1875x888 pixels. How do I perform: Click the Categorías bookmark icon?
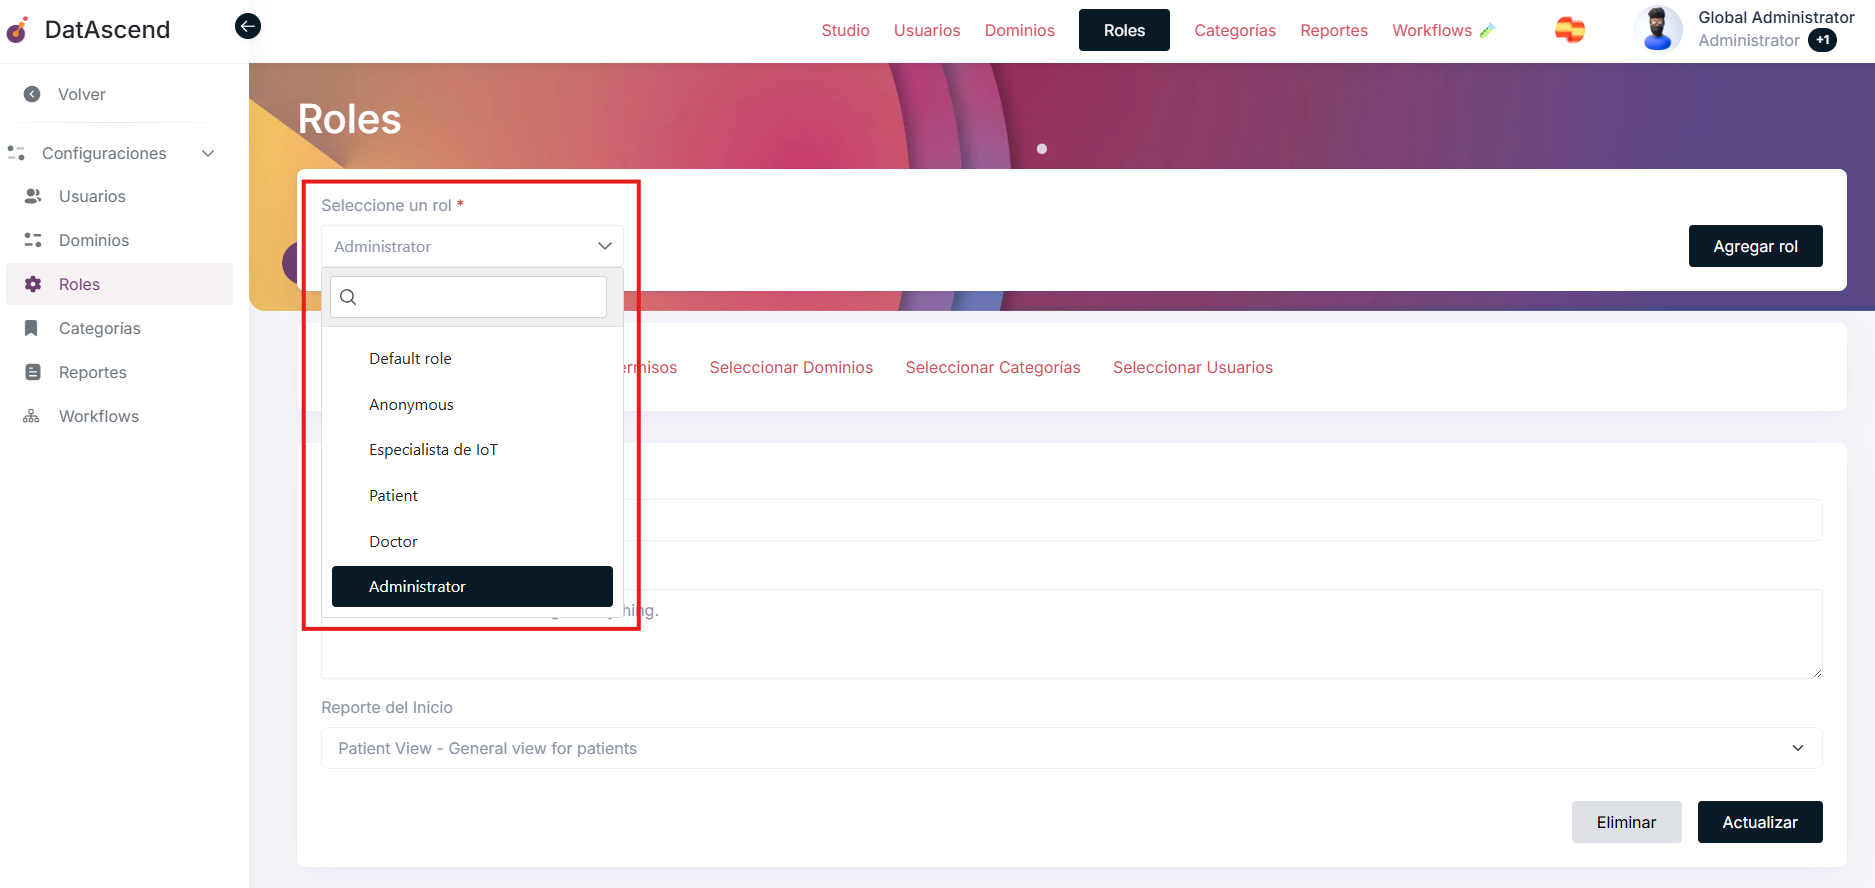point(32,328)
